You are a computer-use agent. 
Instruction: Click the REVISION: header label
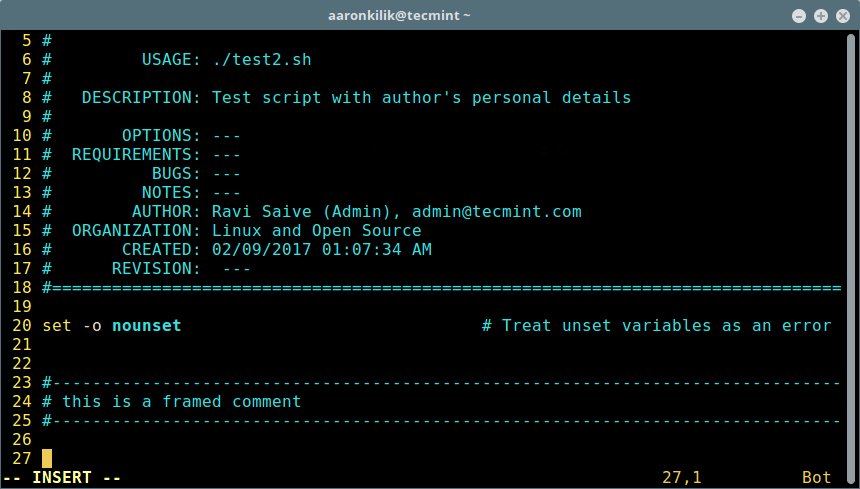(x=156, y=269)
